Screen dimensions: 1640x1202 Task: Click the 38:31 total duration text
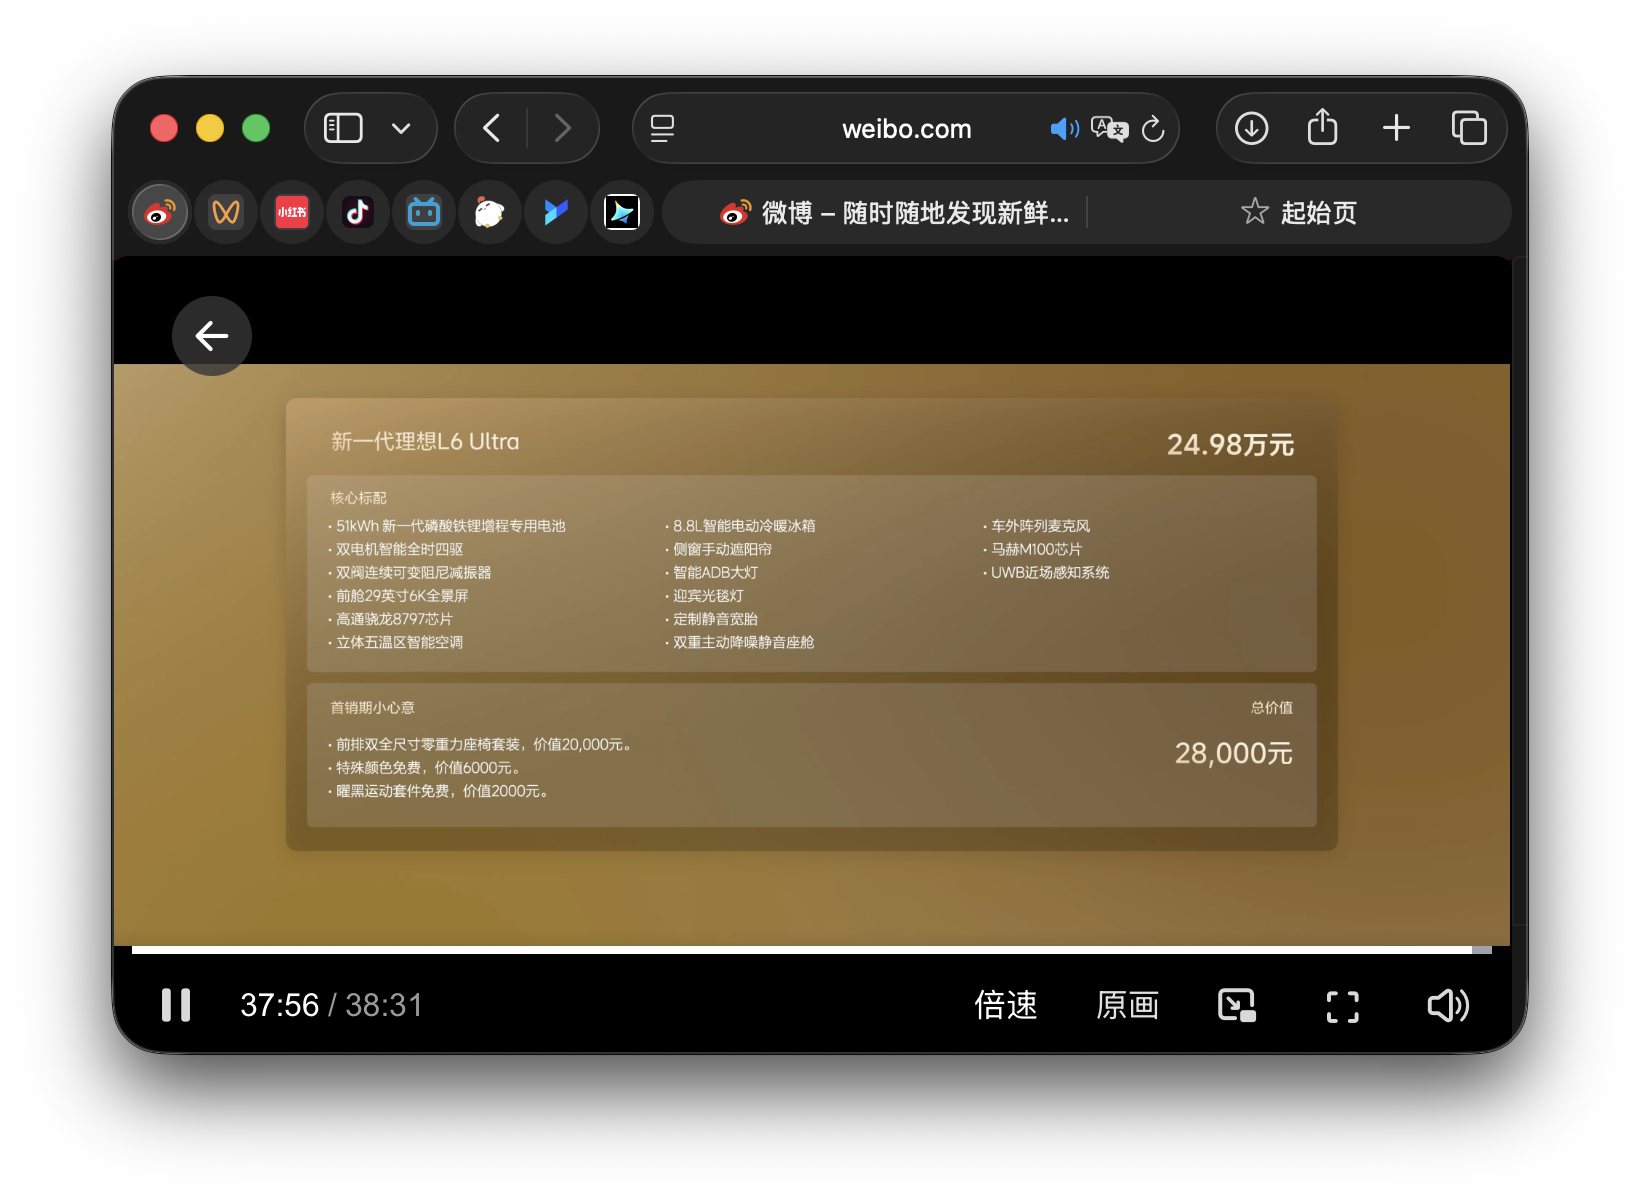coord(384,1005)
